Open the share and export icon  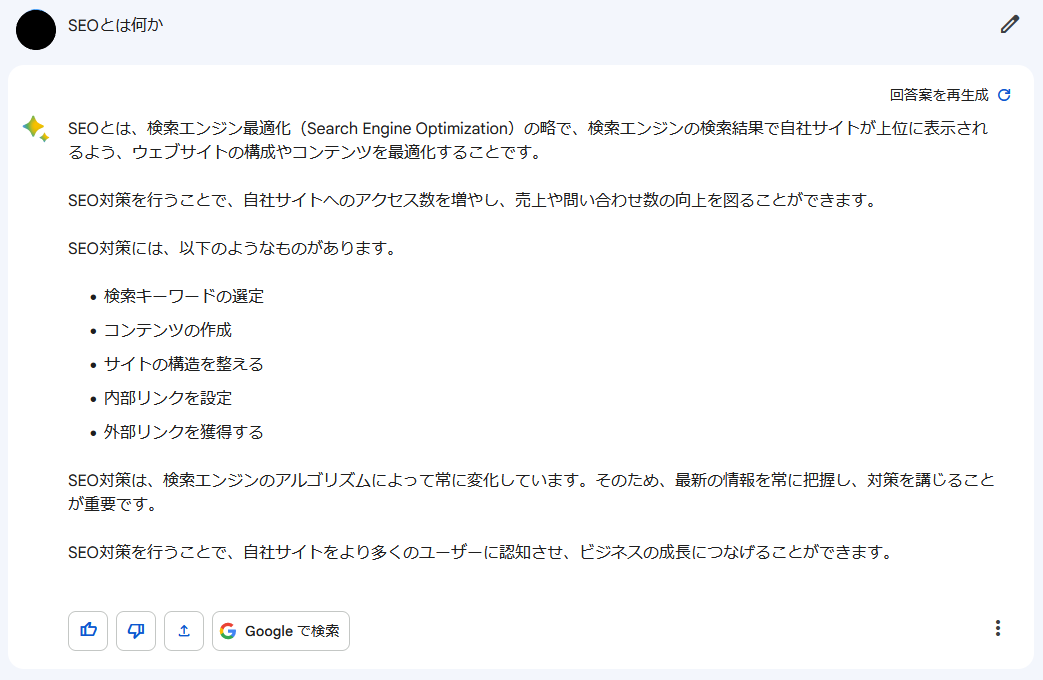184,631
